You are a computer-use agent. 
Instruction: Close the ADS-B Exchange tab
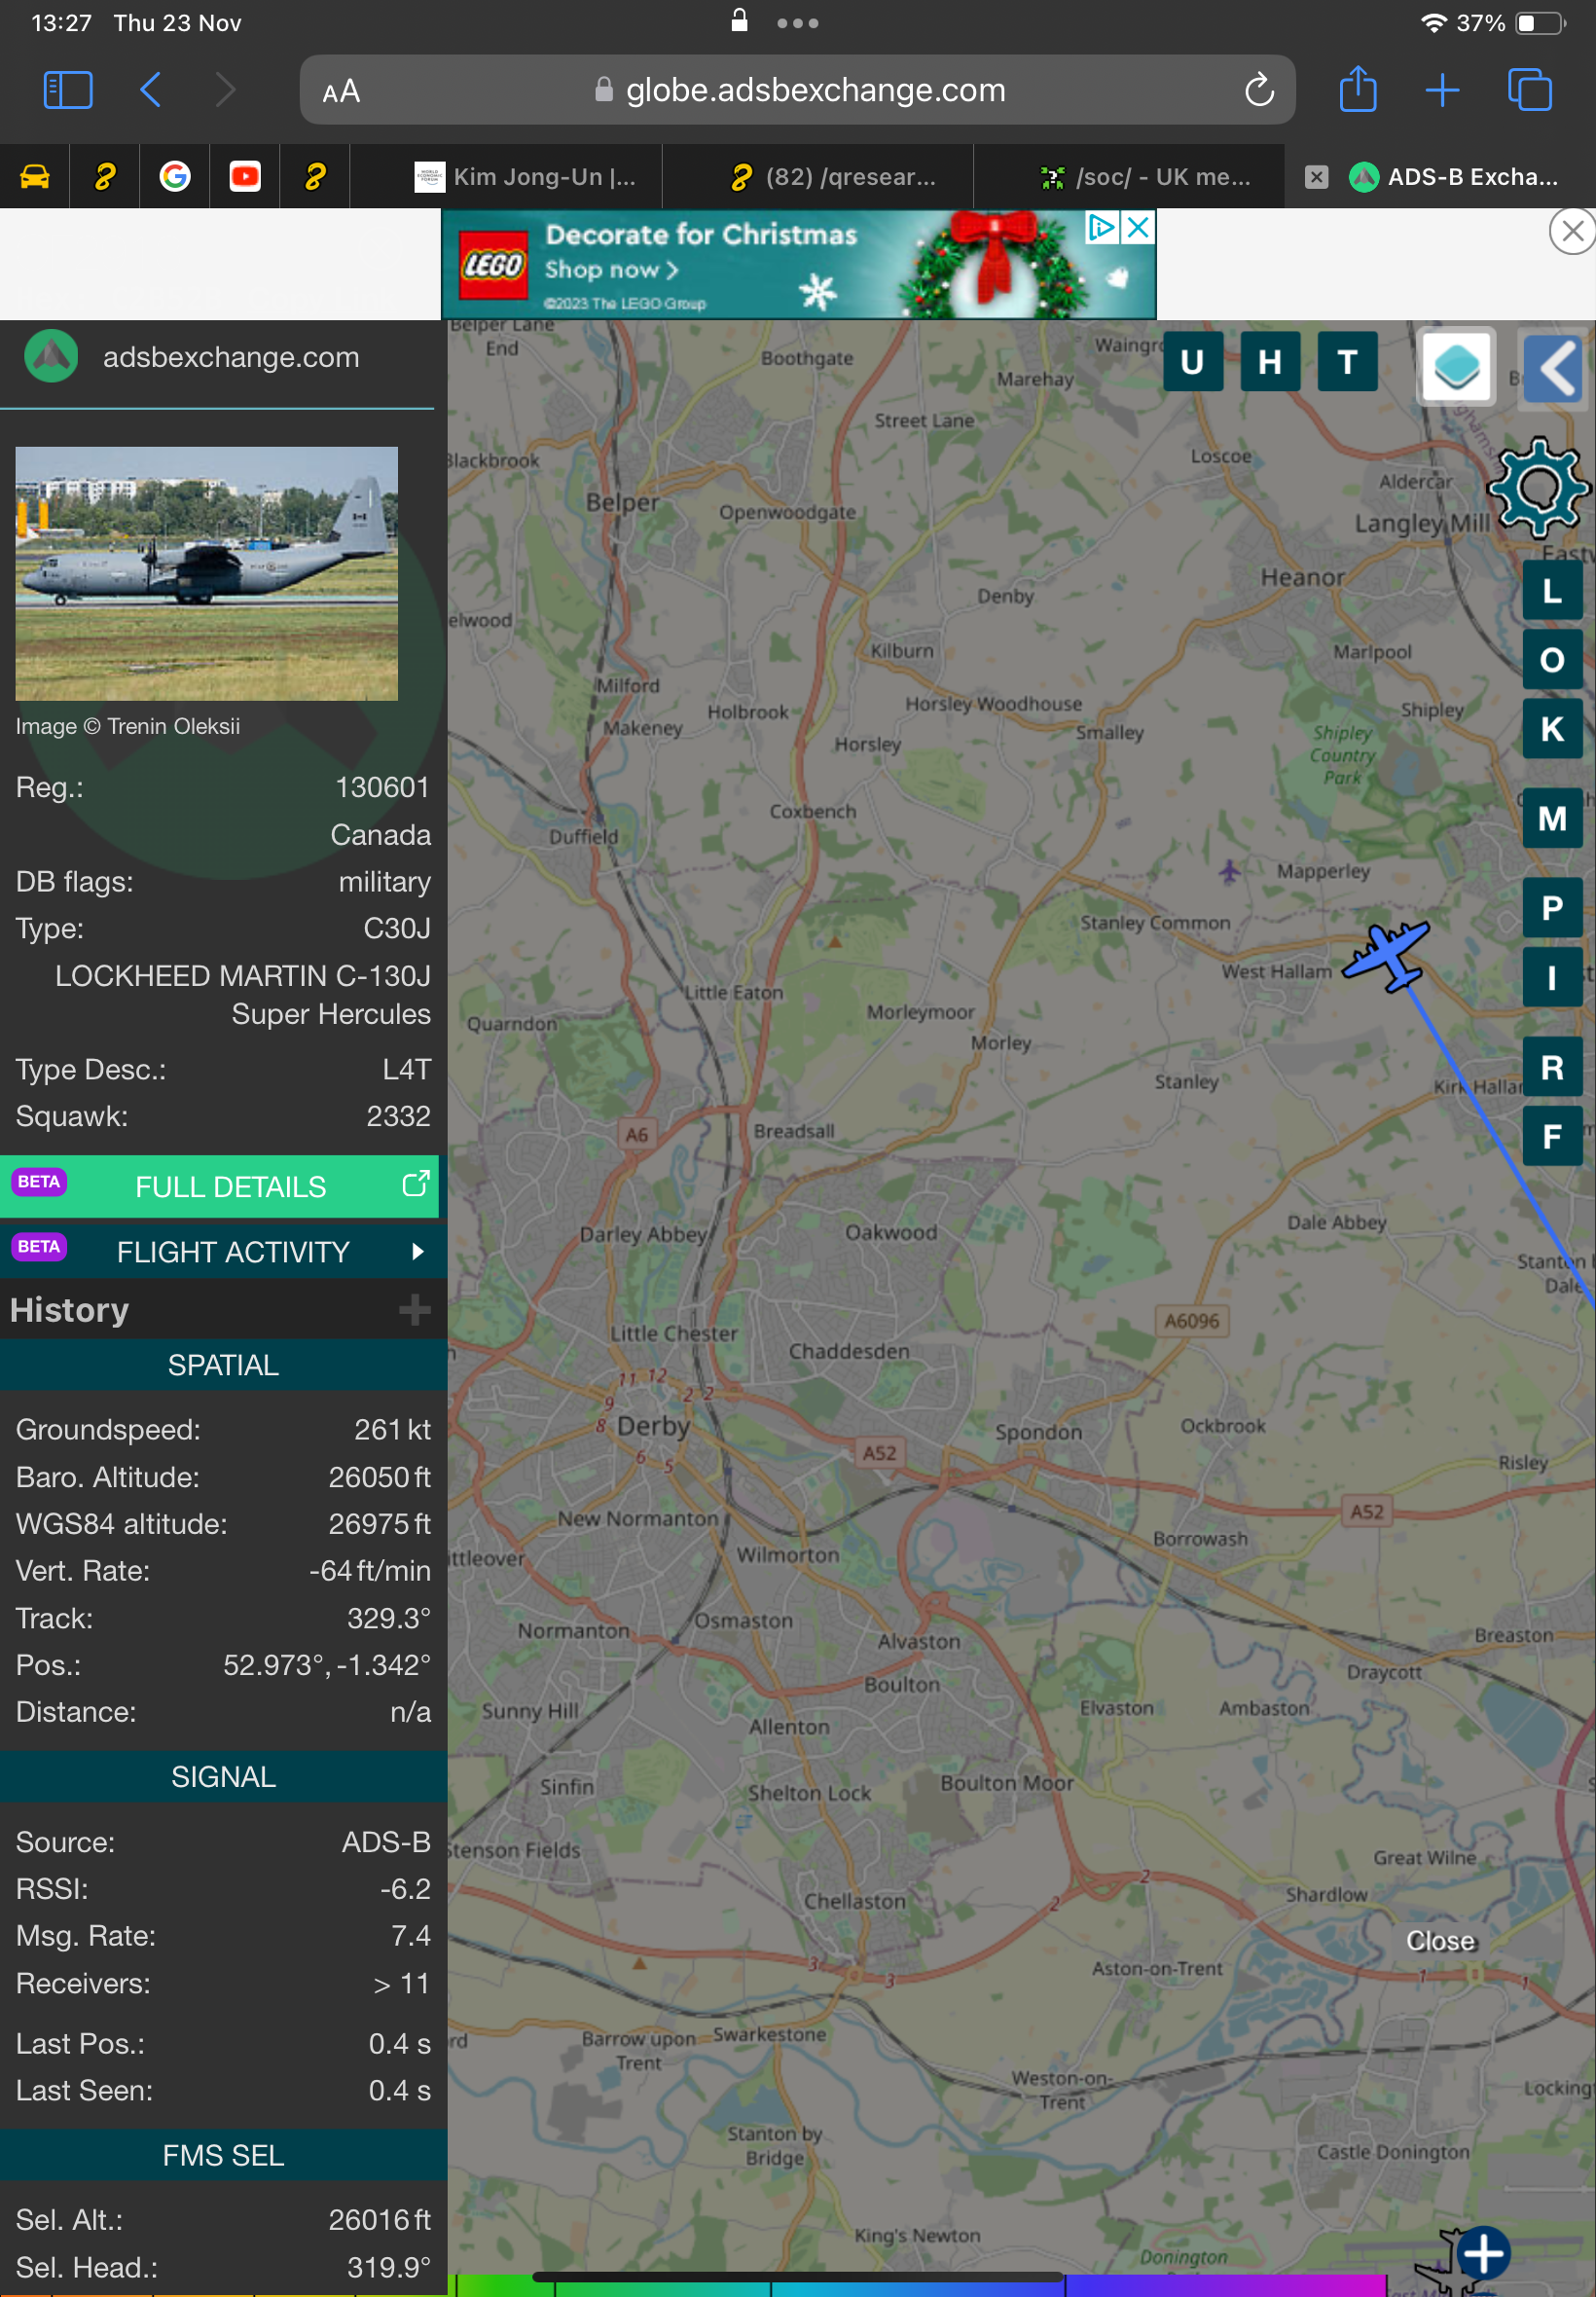[1316, 177]
